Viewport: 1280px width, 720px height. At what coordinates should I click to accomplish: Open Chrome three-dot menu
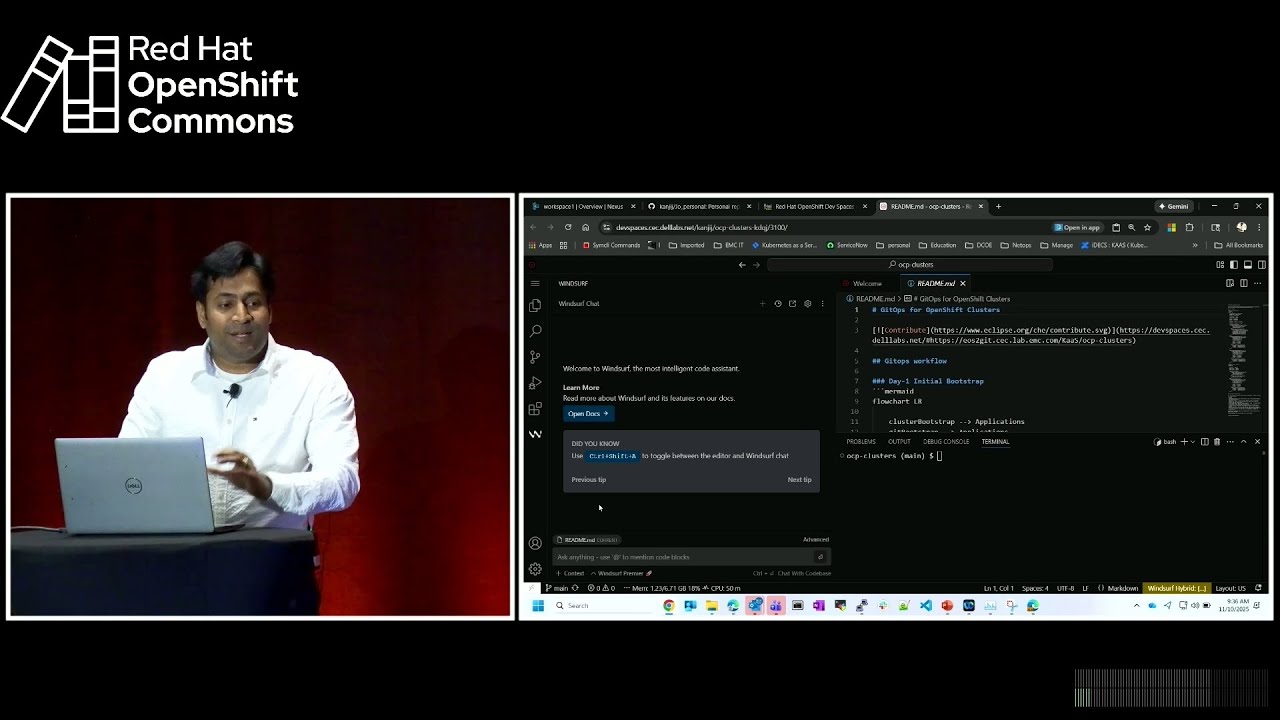point(1259,227)
